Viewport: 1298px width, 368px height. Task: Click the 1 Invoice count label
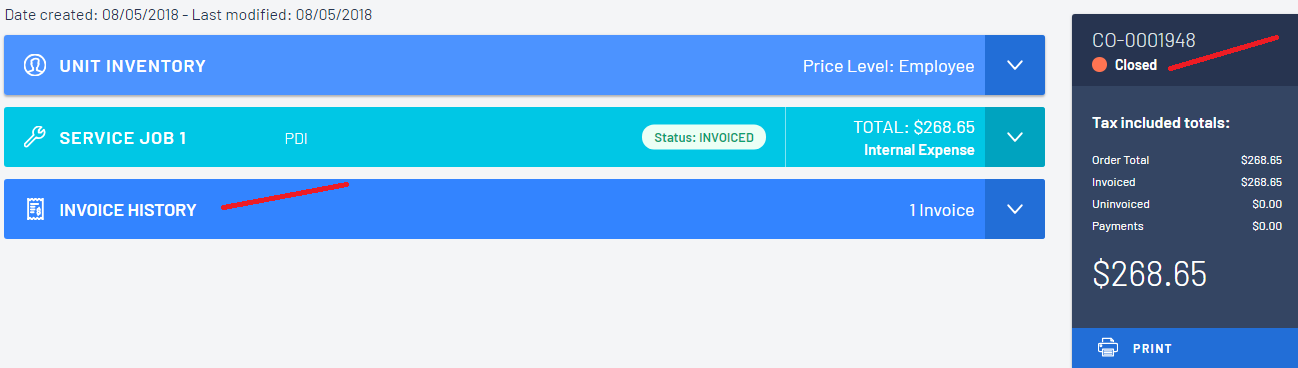(941, 210)
